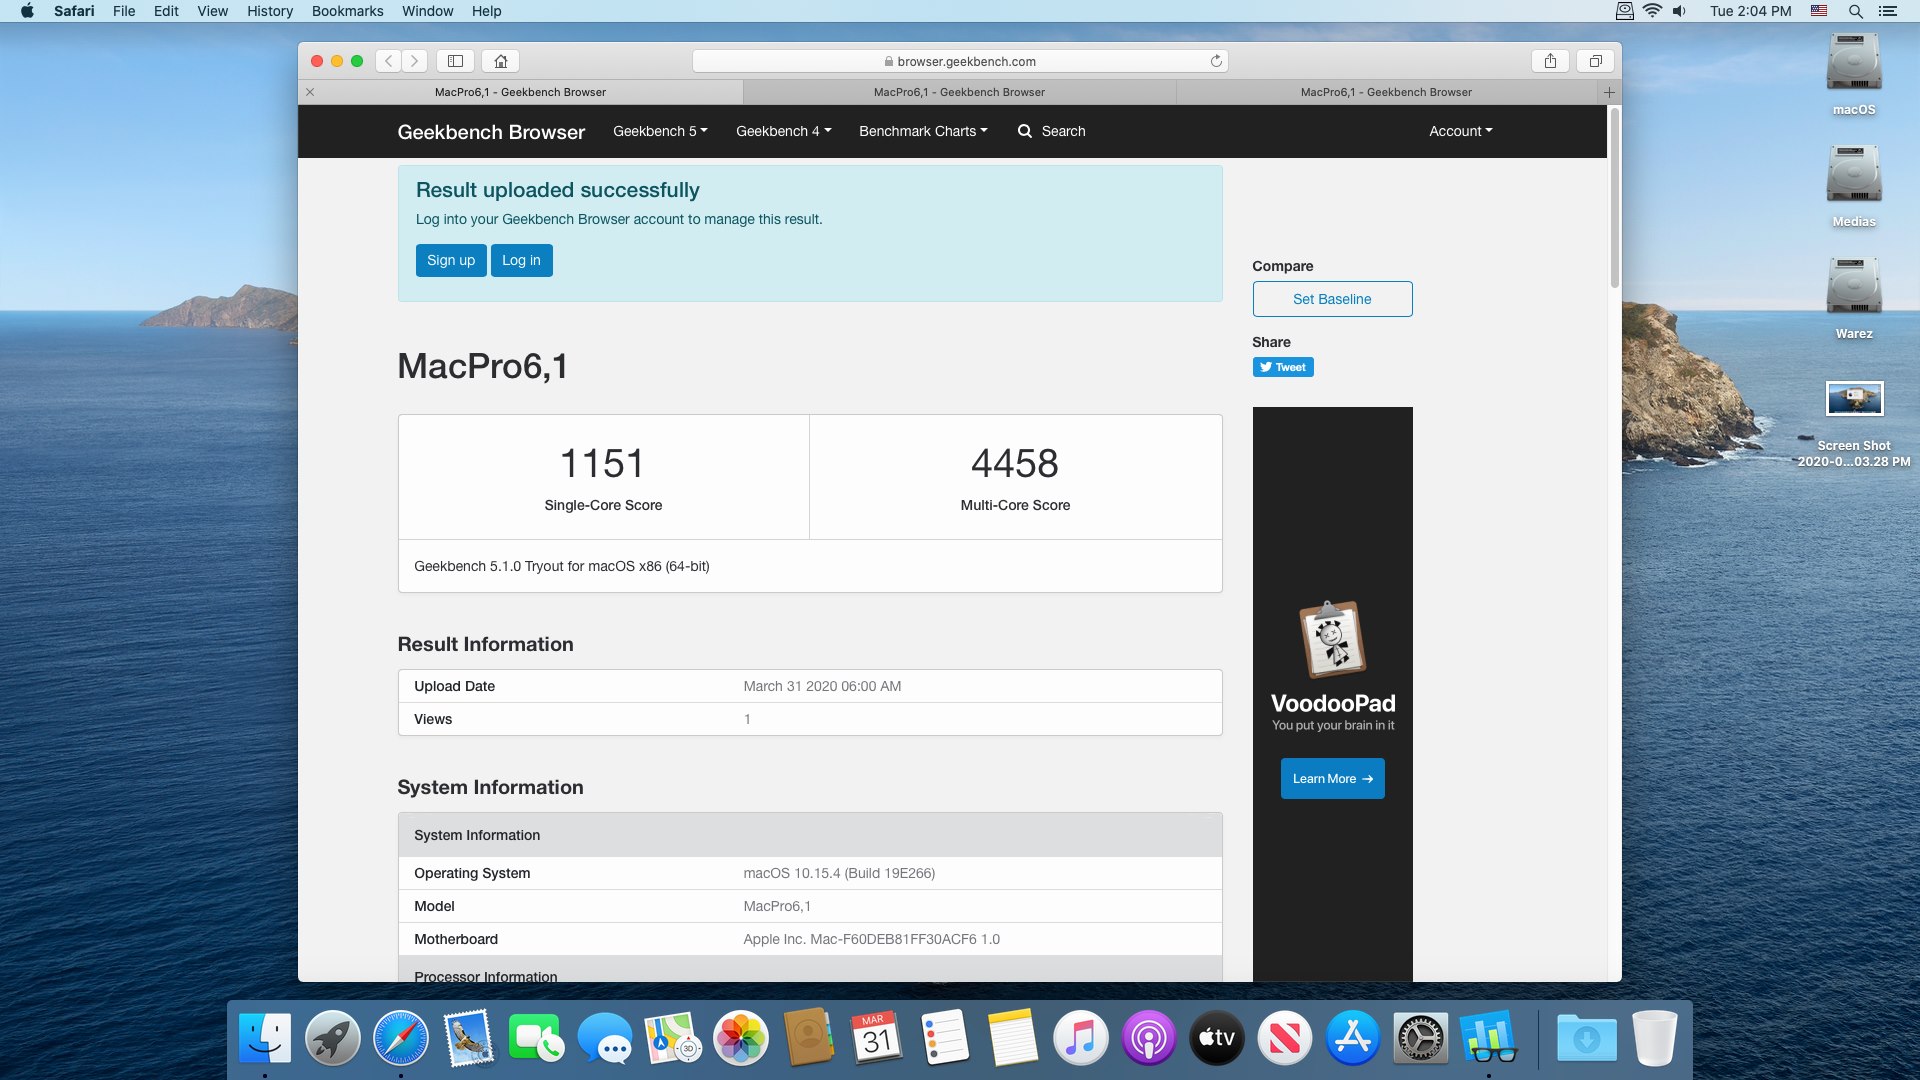Open Podcasts in the dock
Image resolution: width=1920 pixels, height=1080 pixels.
[1149, 1039]
